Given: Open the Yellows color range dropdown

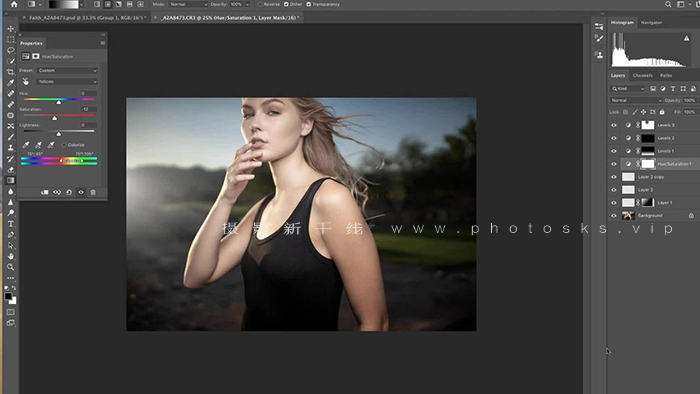Looking at the screenshot, I should [67, 82].
